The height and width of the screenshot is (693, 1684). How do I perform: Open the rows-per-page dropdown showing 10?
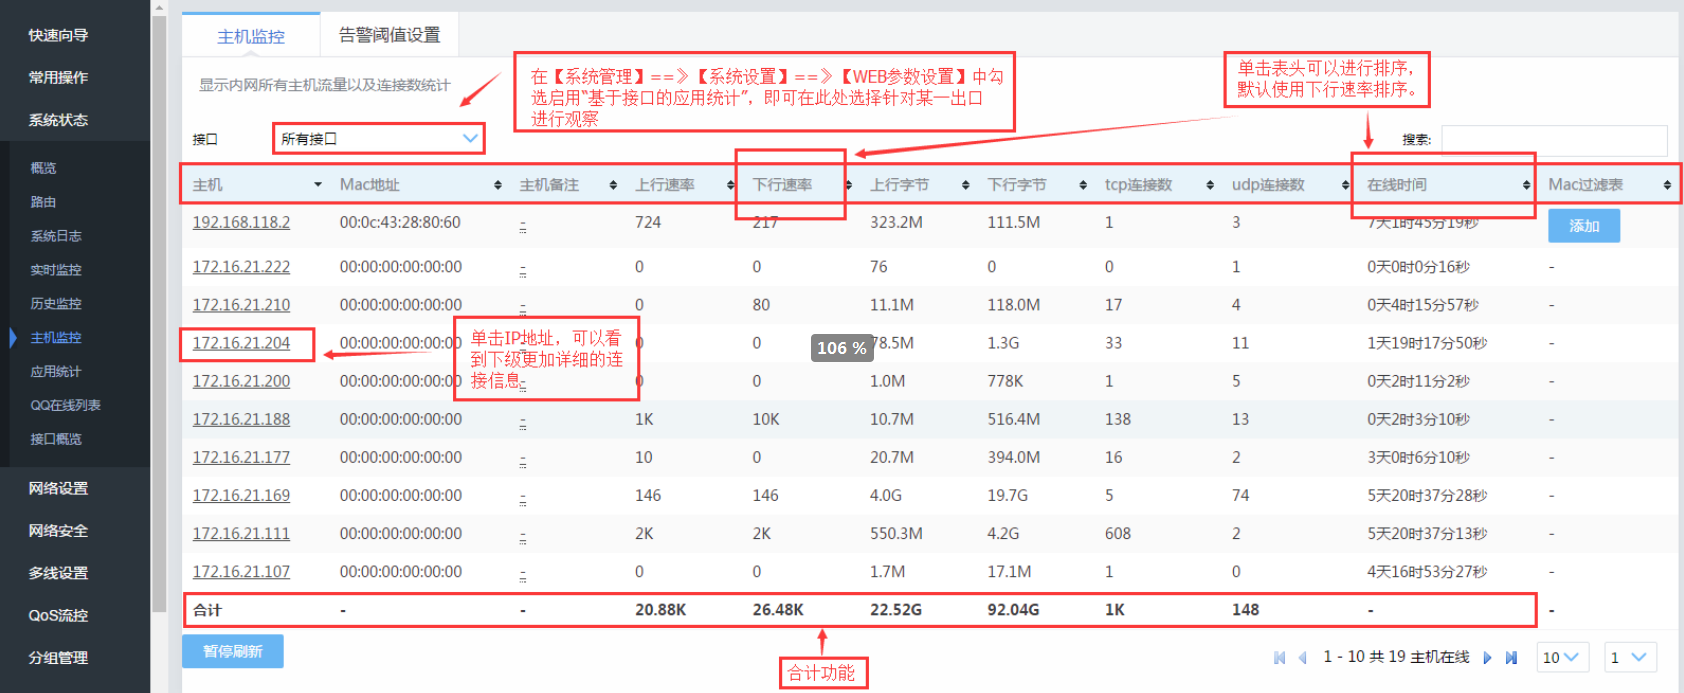(1561, 658)
